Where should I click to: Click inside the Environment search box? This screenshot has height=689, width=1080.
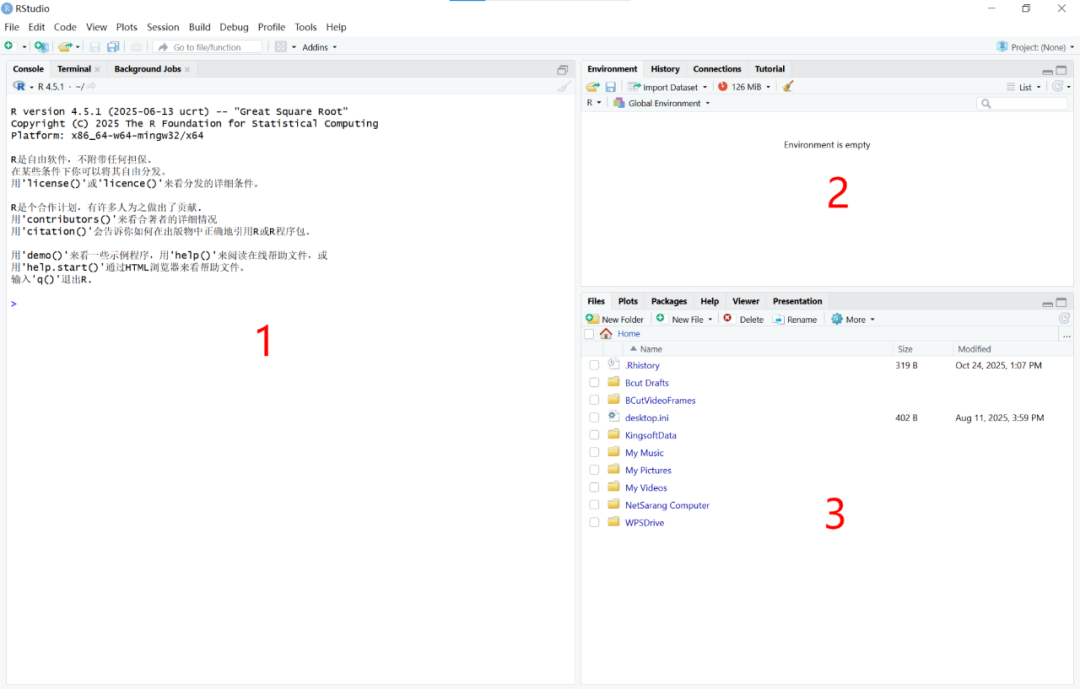click(1020, 102)
